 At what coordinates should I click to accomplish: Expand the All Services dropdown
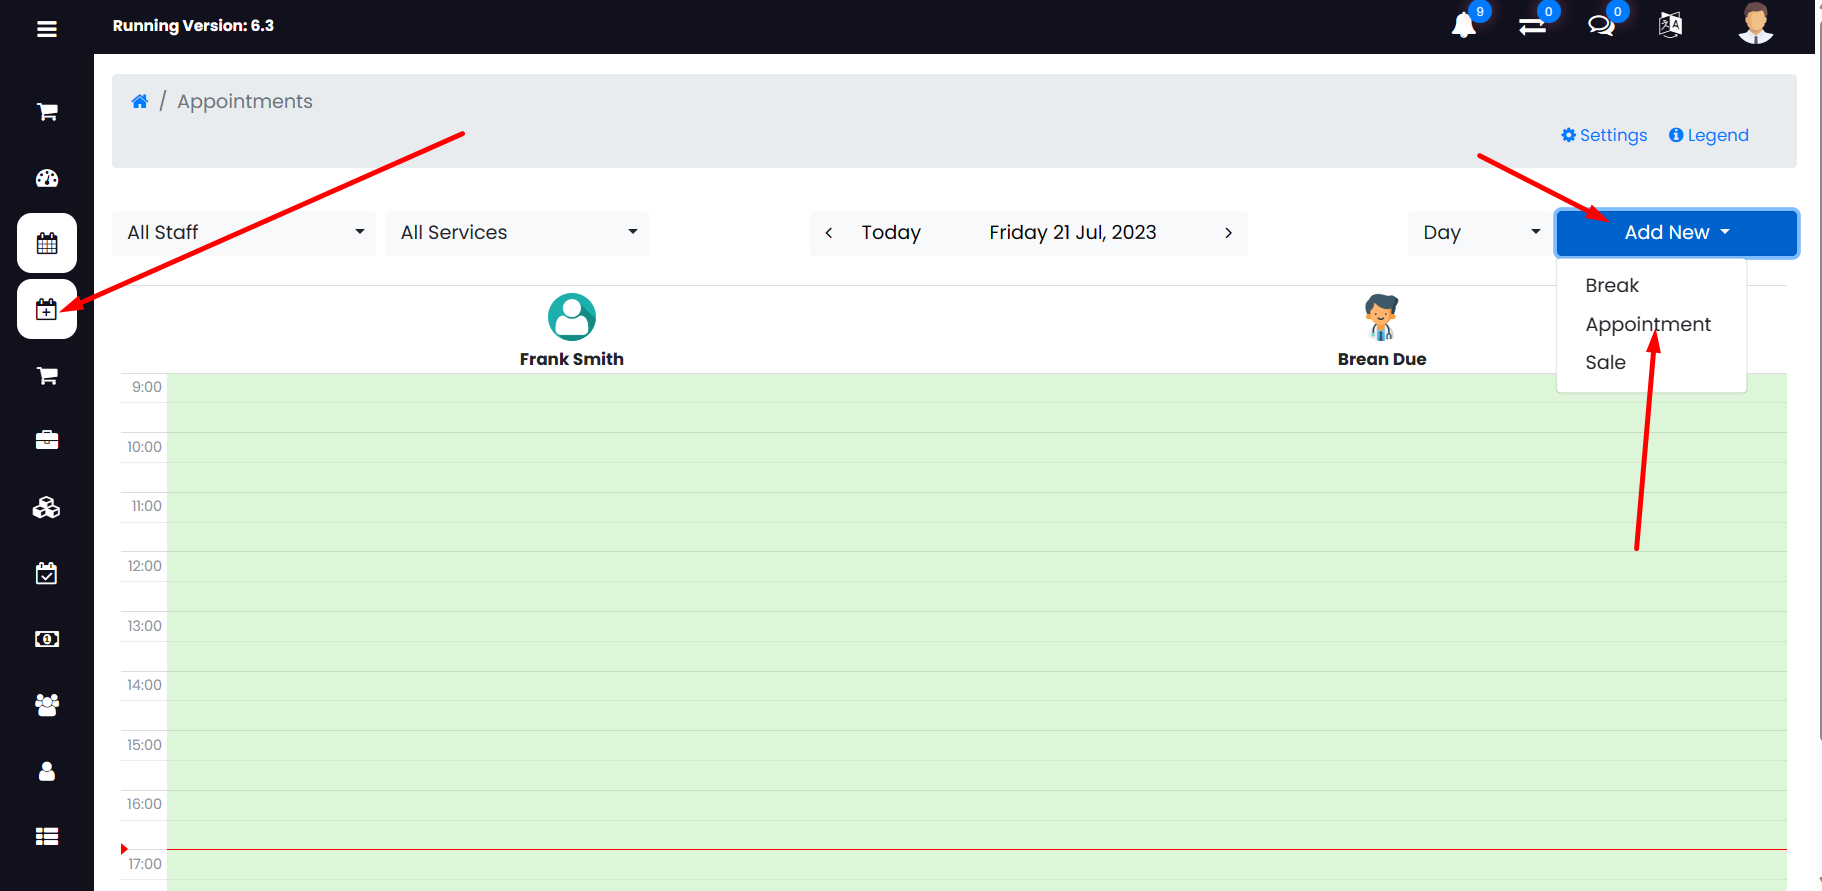[517, 233]
